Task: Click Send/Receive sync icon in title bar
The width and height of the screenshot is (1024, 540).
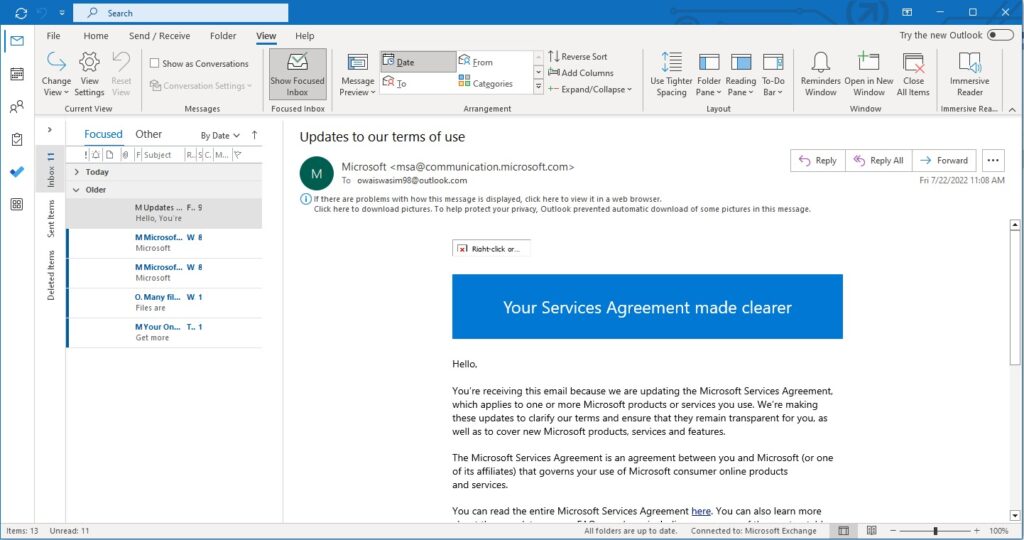Action: [21, 13]
